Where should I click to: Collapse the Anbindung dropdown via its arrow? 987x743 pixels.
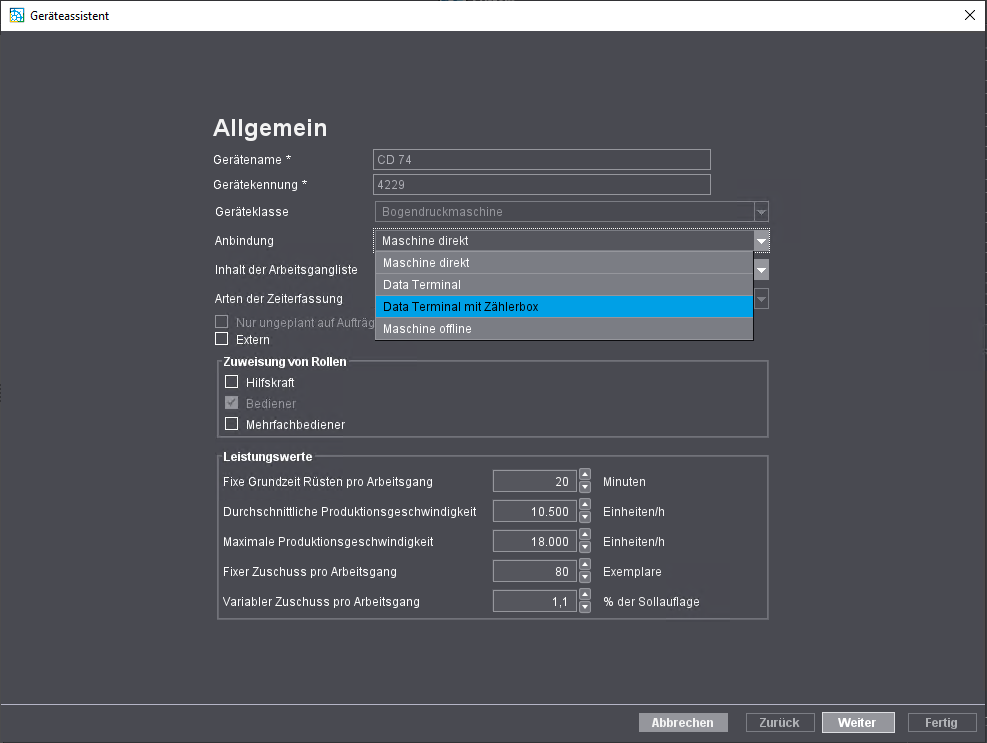[x=761, y=241]
